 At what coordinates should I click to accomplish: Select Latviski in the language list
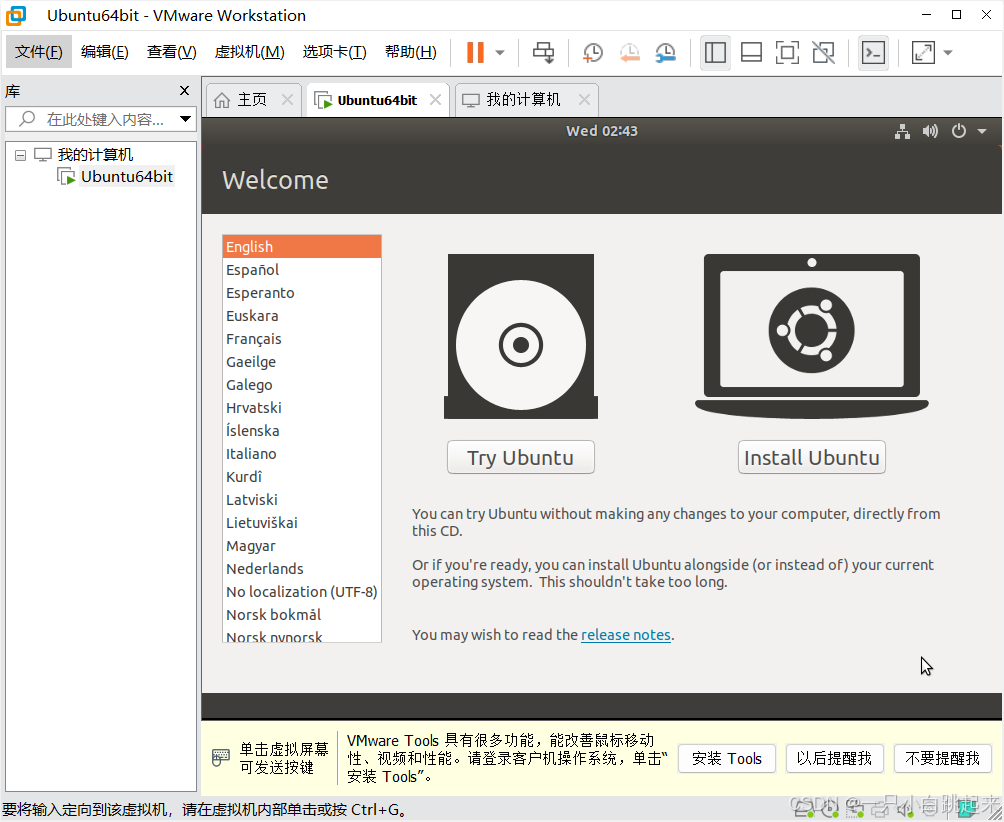[x=302, y=500]
